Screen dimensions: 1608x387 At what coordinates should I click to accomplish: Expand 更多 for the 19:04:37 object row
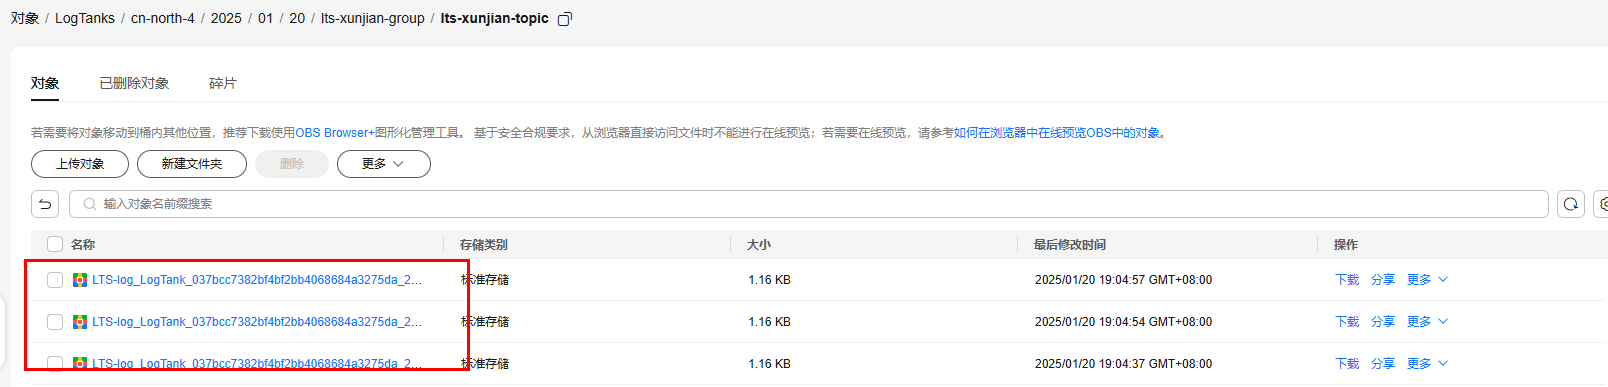(x=1427, y=364)
